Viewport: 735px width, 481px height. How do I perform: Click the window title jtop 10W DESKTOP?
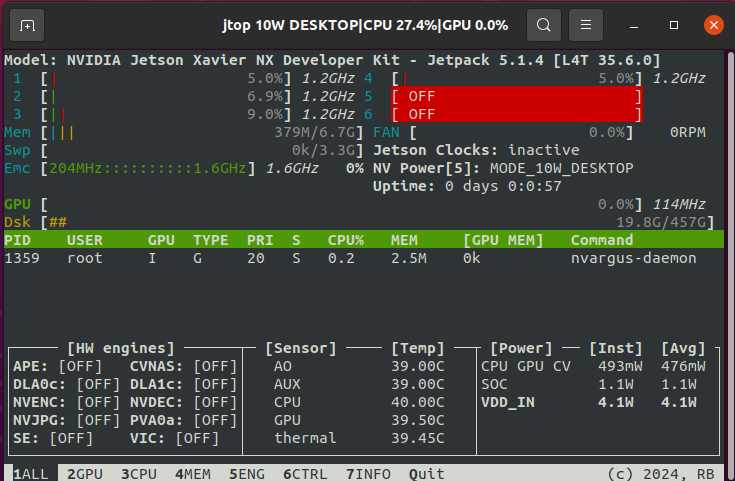pyautogui.click(x=365, y=25)
